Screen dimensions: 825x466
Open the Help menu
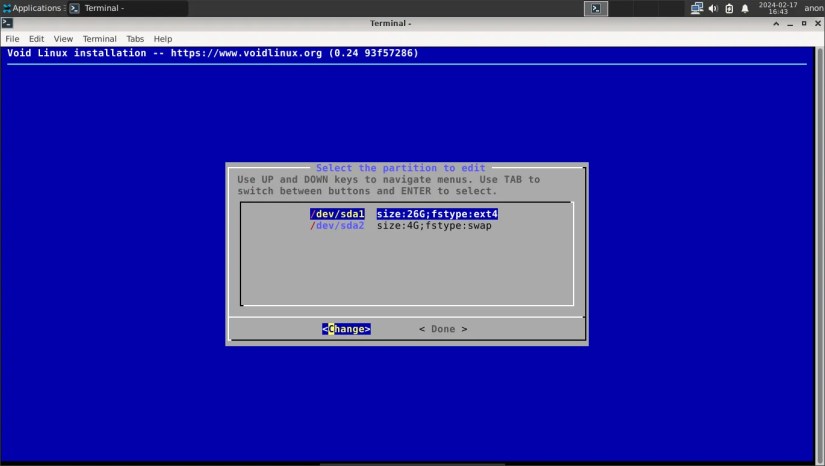[x=163, y=39]
